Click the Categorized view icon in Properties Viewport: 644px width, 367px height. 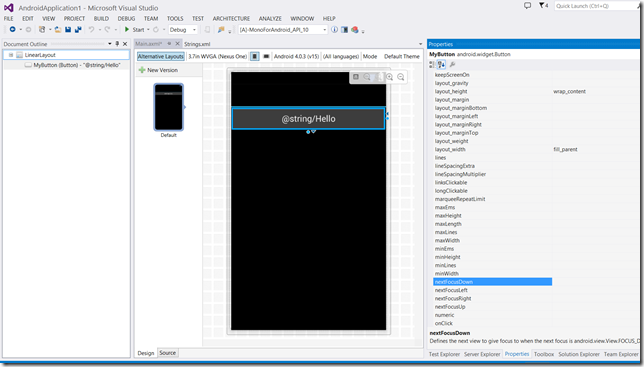pyautogui.click(x=432, y=64)
